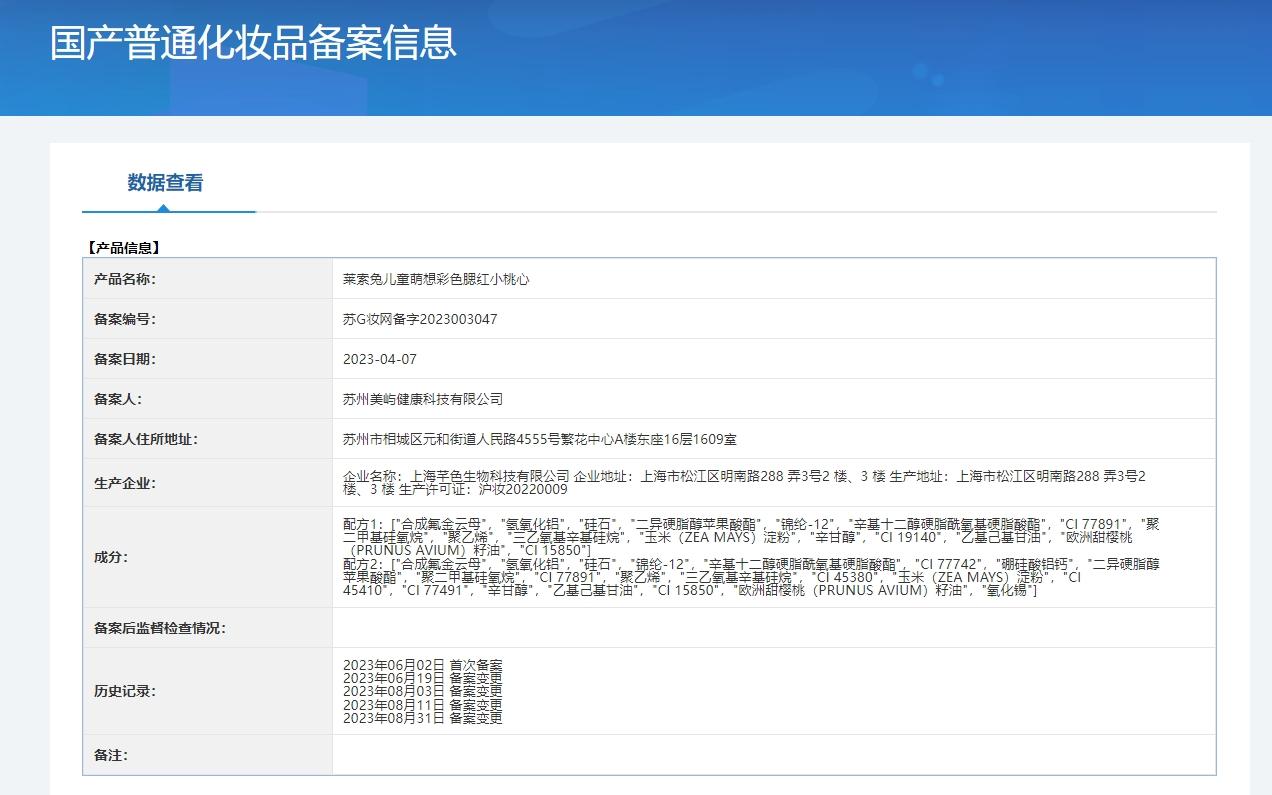Click the filer address in 苏州市相城区
The width and height of the screenshot is (1272, 795).
(x=540, y=439)
